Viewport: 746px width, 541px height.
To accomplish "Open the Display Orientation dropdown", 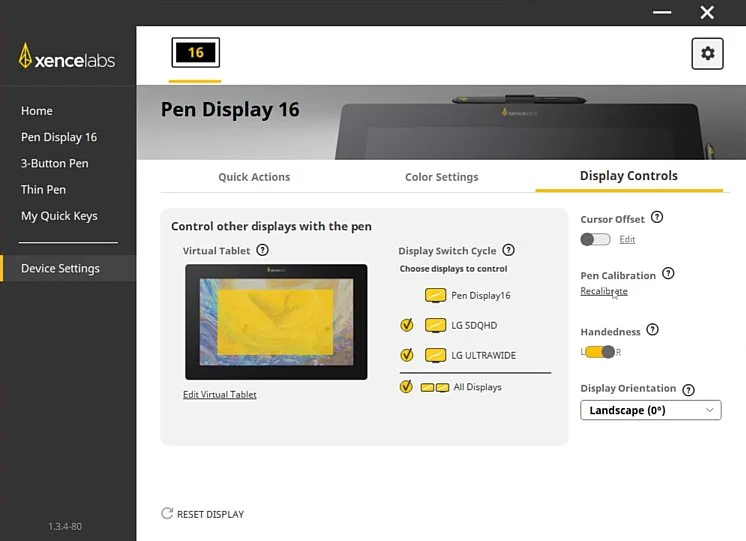I will pyautogui.click(x=650, y=410).
